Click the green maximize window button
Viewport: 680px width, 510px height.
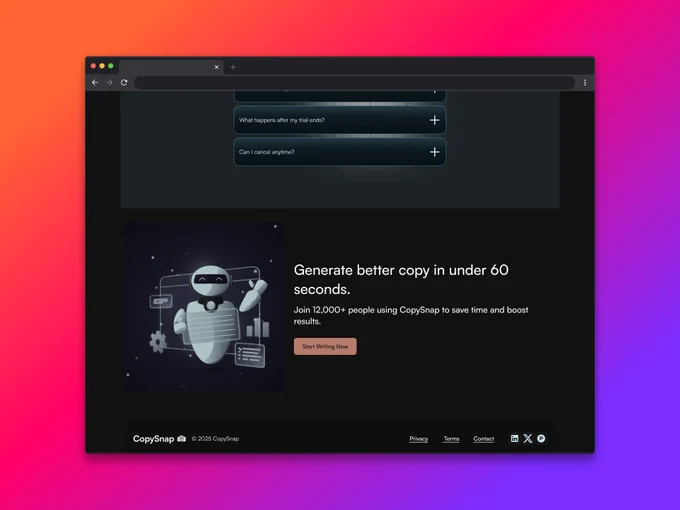coord(111,66)
